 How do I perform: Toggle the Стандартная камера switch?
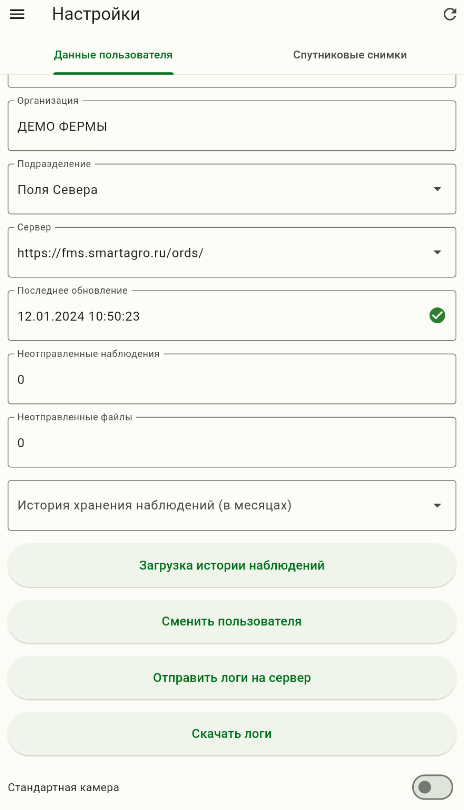pos(432,787)
